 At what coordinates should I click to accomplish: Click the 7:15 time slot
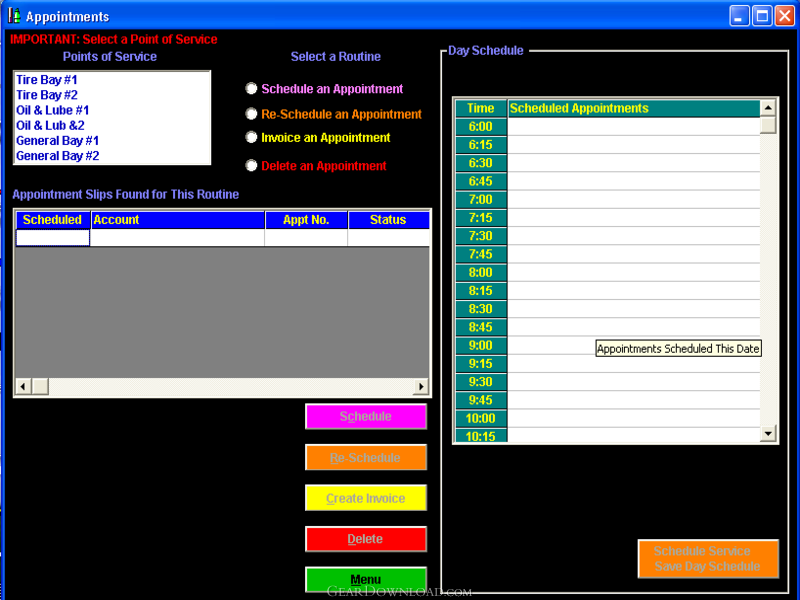click(x=481, y=218)
